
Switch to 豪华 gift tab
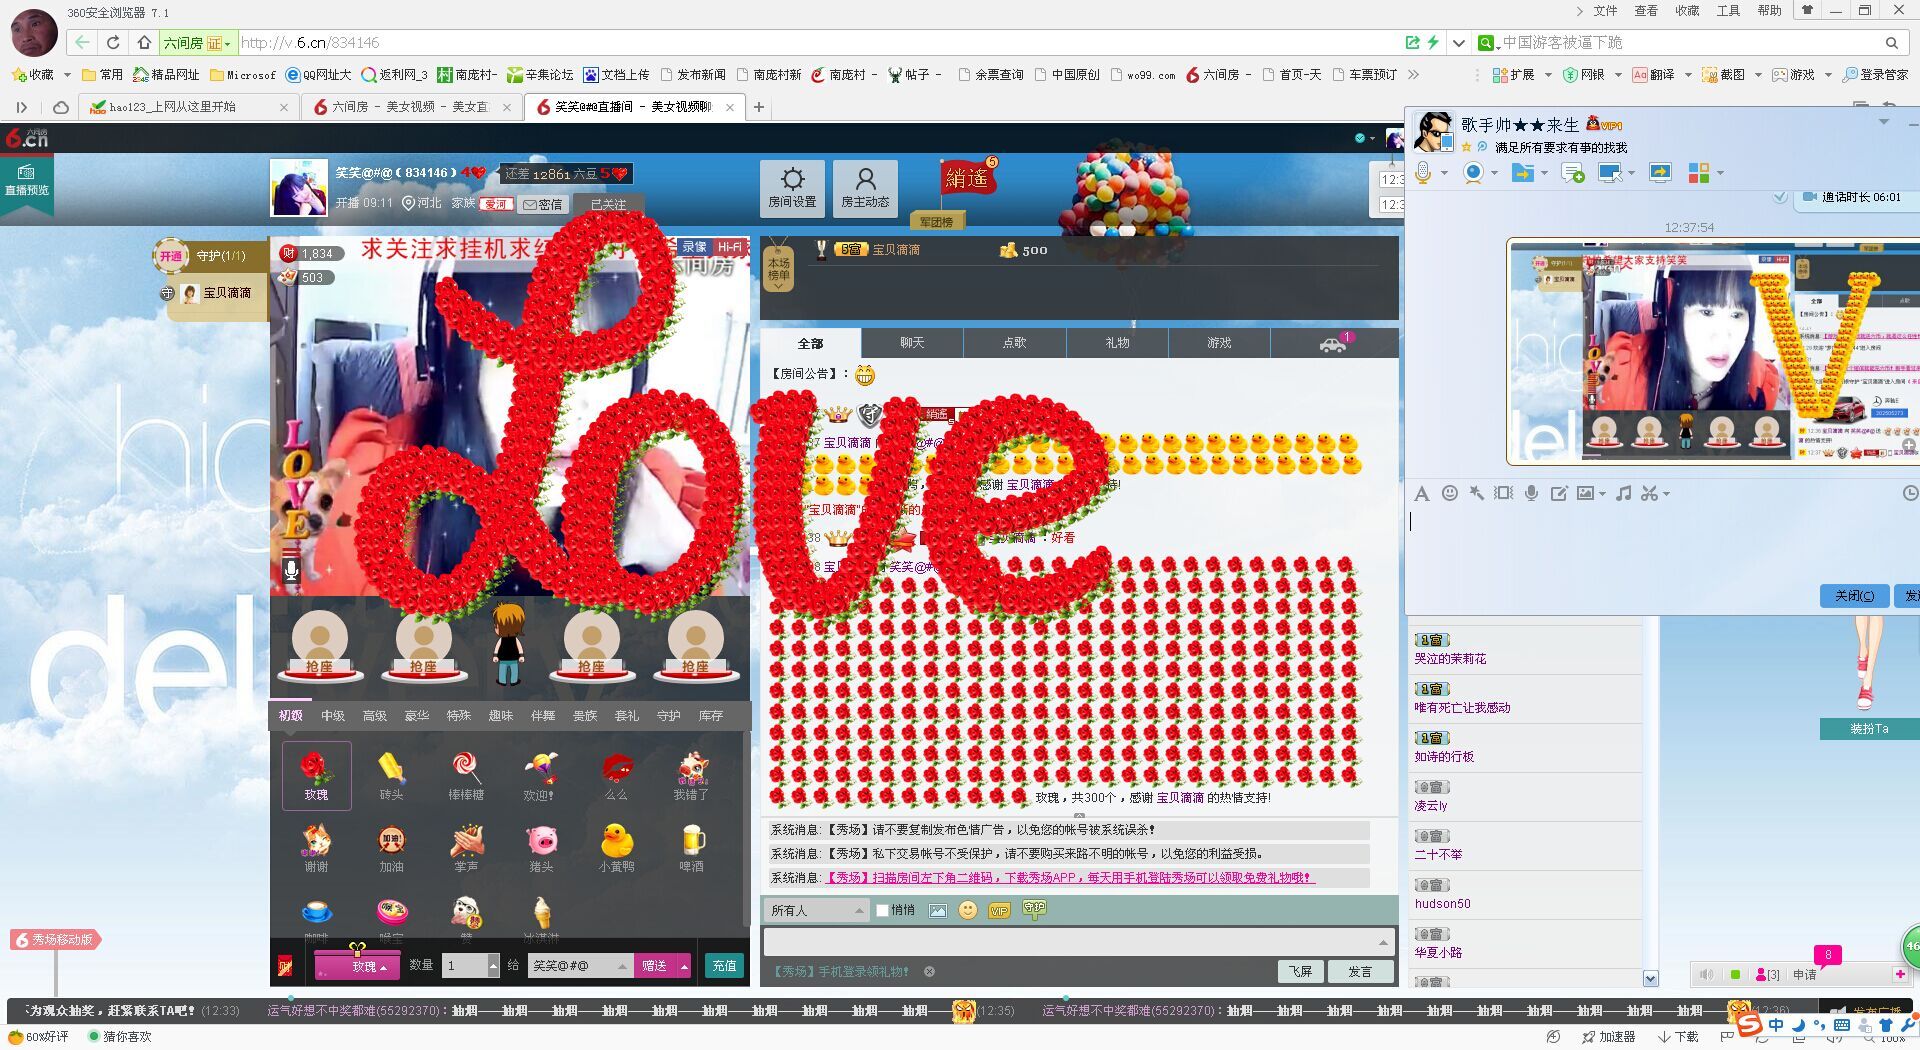click(417, 715)
